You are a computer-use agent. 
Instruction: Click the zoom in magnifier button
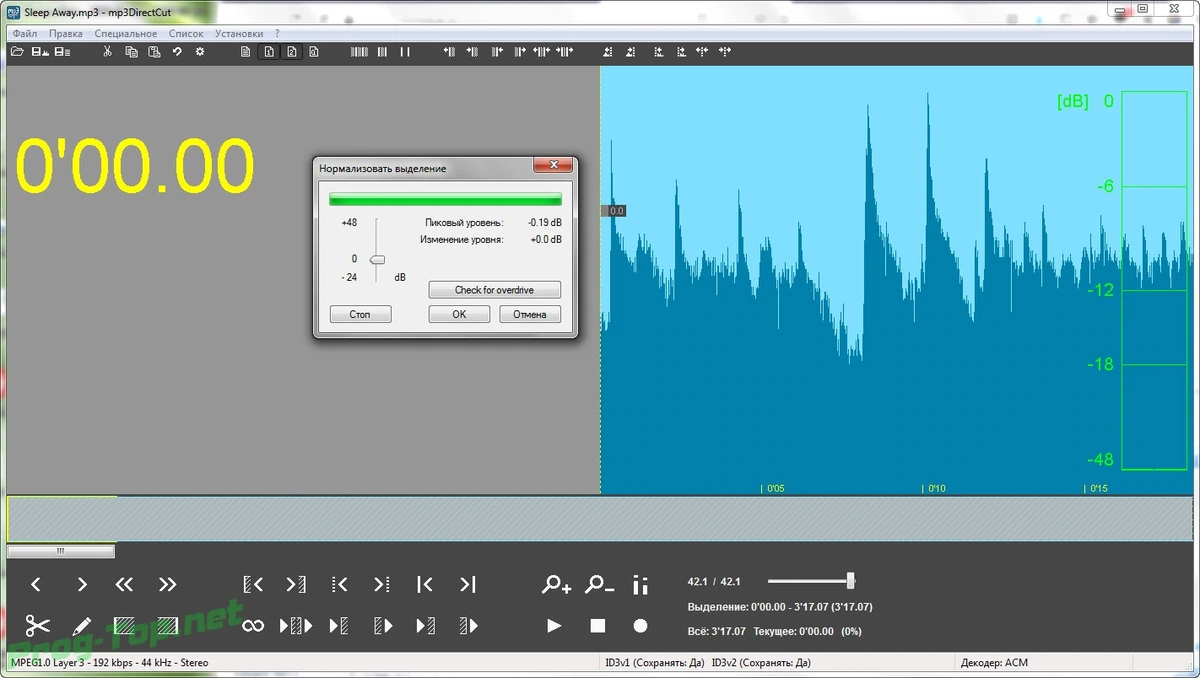pos(556,584)
